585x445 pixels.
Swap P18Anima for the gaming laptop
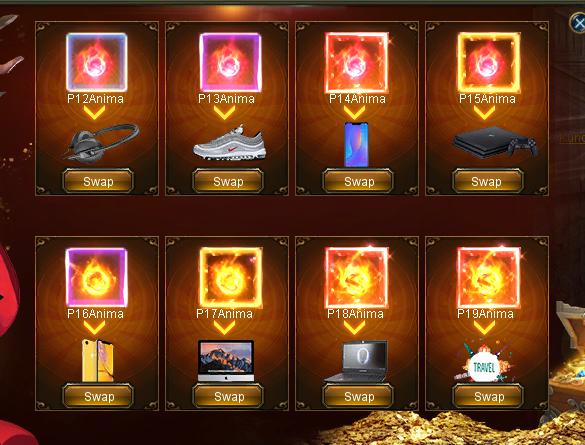[358, 396]
